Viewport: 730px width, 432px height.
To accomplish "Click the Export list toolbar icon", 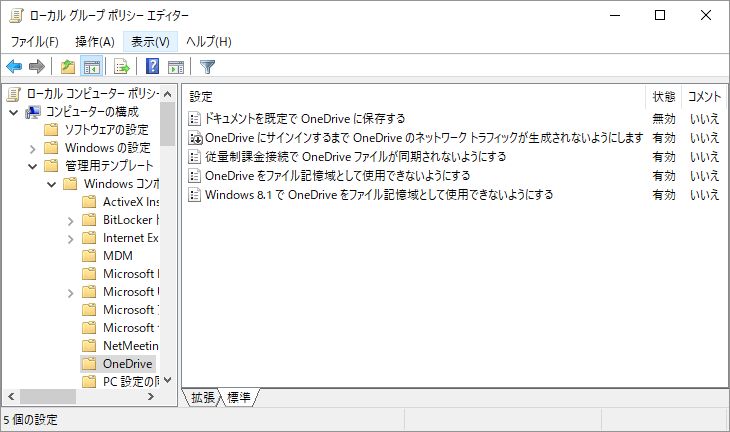I will tap(122, 67).
